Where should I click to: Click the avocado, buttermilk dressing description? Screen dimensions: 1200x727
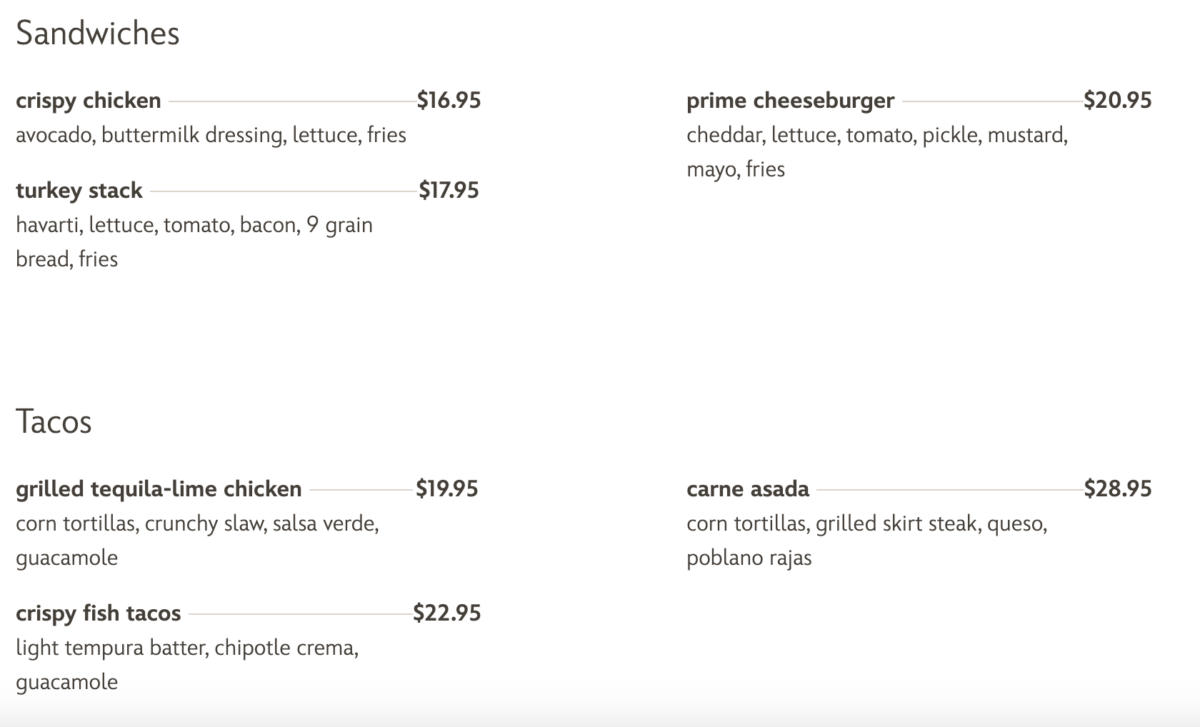[210, 135]
